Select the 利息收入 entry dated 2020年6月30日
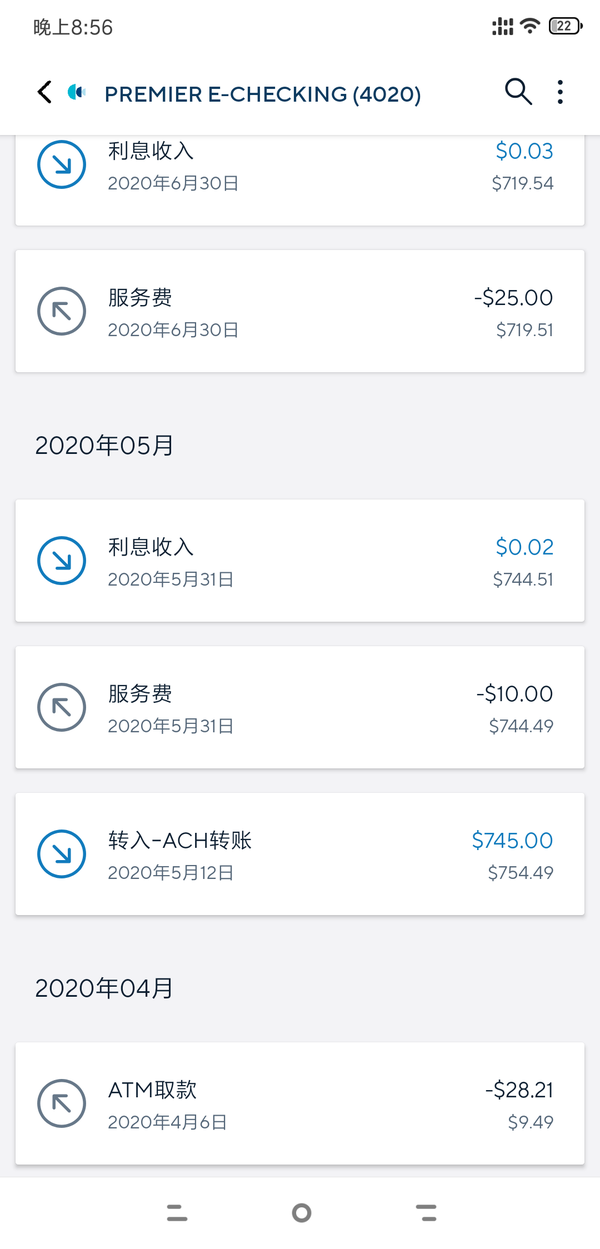600x1249 pixels. point(300,164)
